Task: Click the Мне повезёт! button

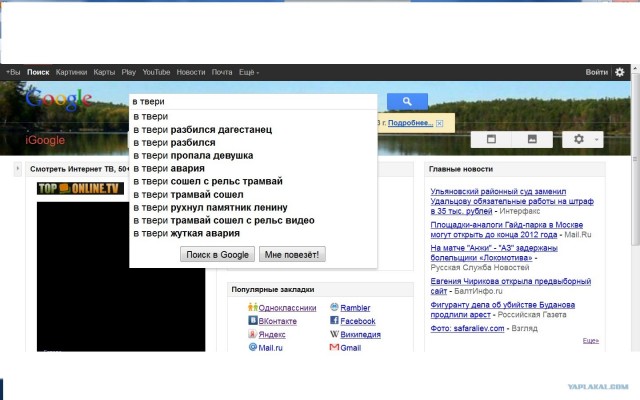Action: [292, 254]
